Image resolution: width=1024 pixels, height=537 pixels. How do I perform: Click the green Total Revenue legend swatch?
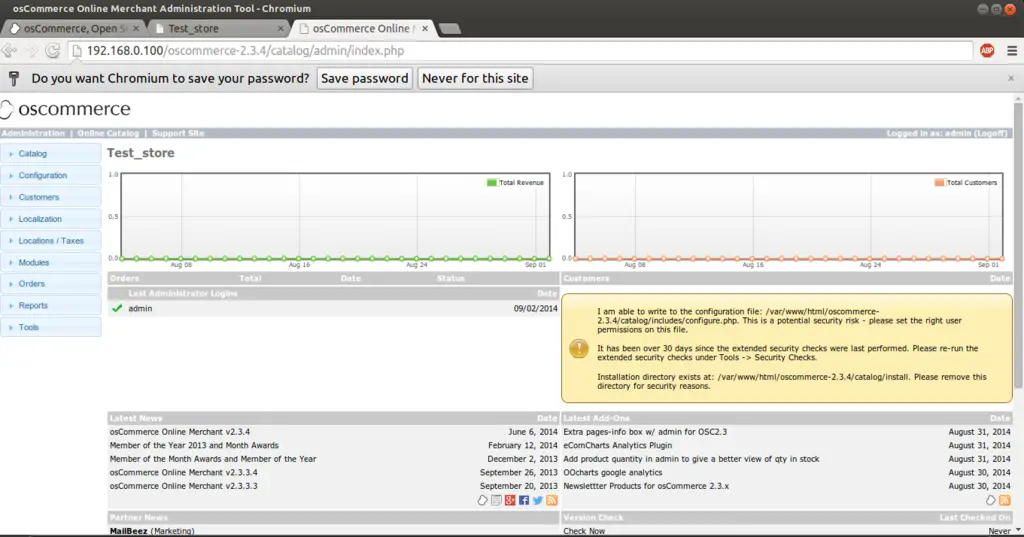[492, 183]
